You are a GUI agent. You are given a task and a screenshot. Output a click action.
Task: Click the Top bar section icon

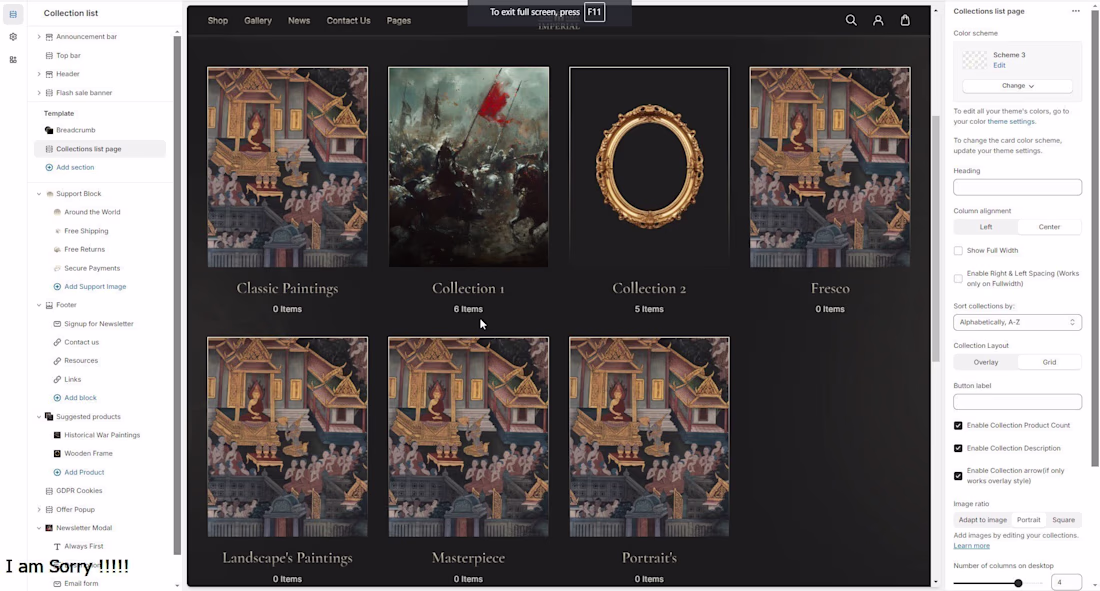click(49, 55)
